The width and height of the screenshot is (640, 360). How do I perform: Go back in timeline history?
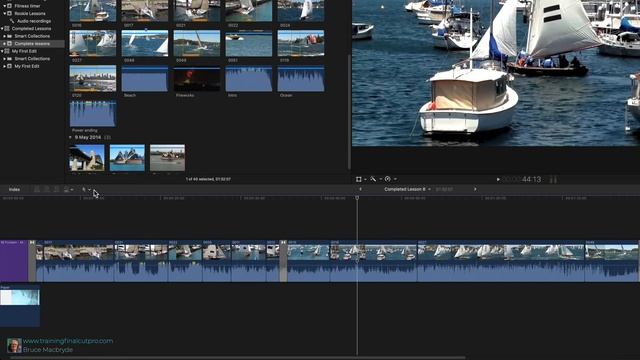[360, 189]
